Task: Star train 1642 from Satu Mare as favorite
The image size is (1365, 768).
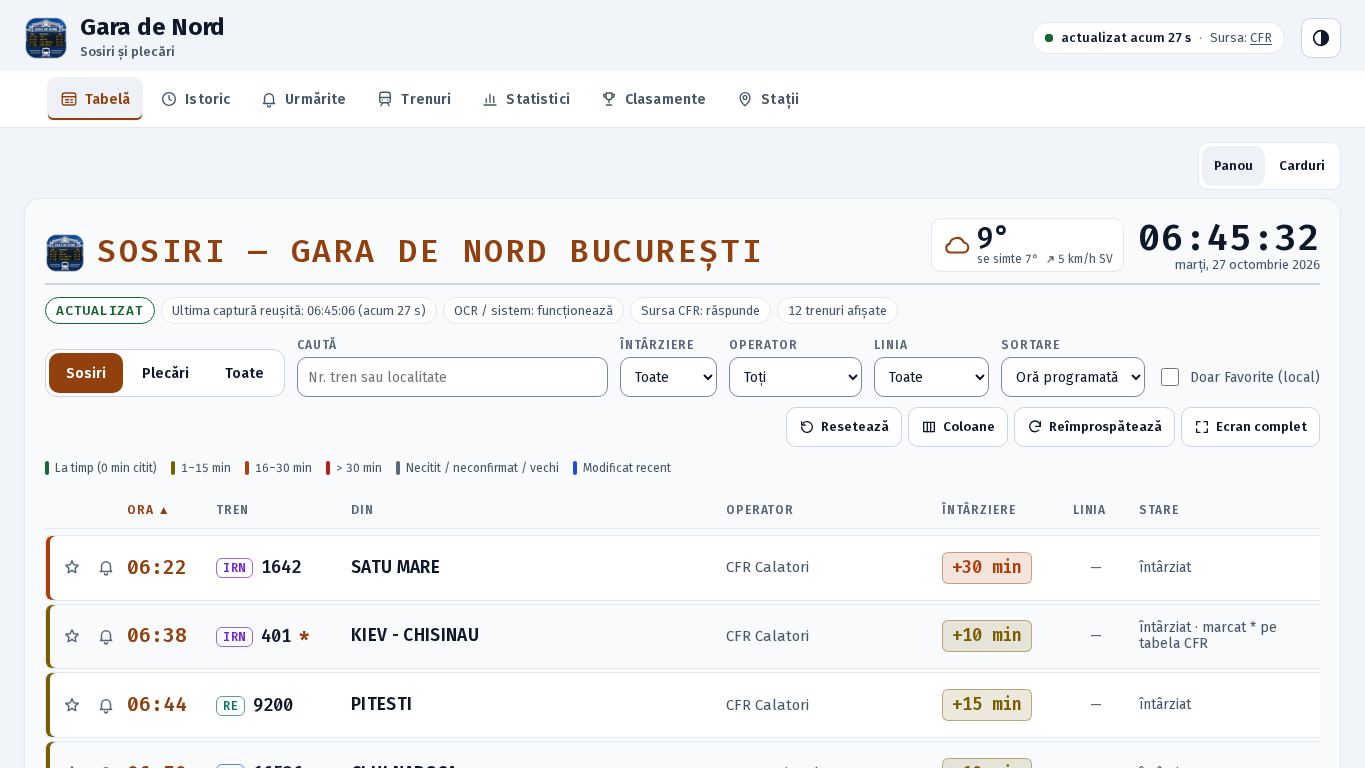Action: coord(72,567)
